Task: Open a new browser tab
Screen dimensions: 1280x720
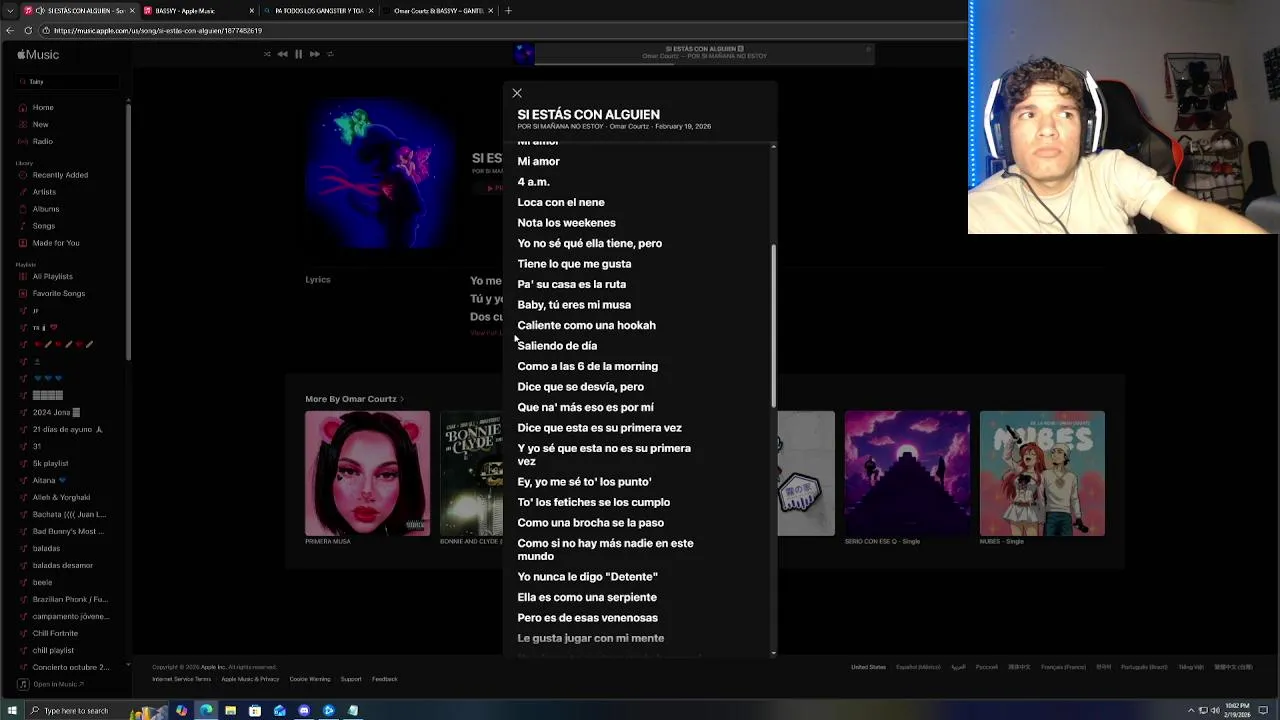Action: pos(508,11)
